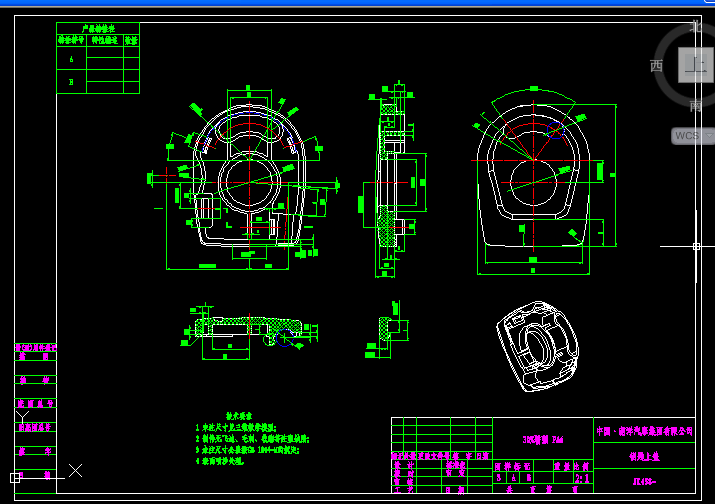Click the 2:1 scale value in title block
The image size is (715, 504).
pyautogui.click(x=582, y=478)
